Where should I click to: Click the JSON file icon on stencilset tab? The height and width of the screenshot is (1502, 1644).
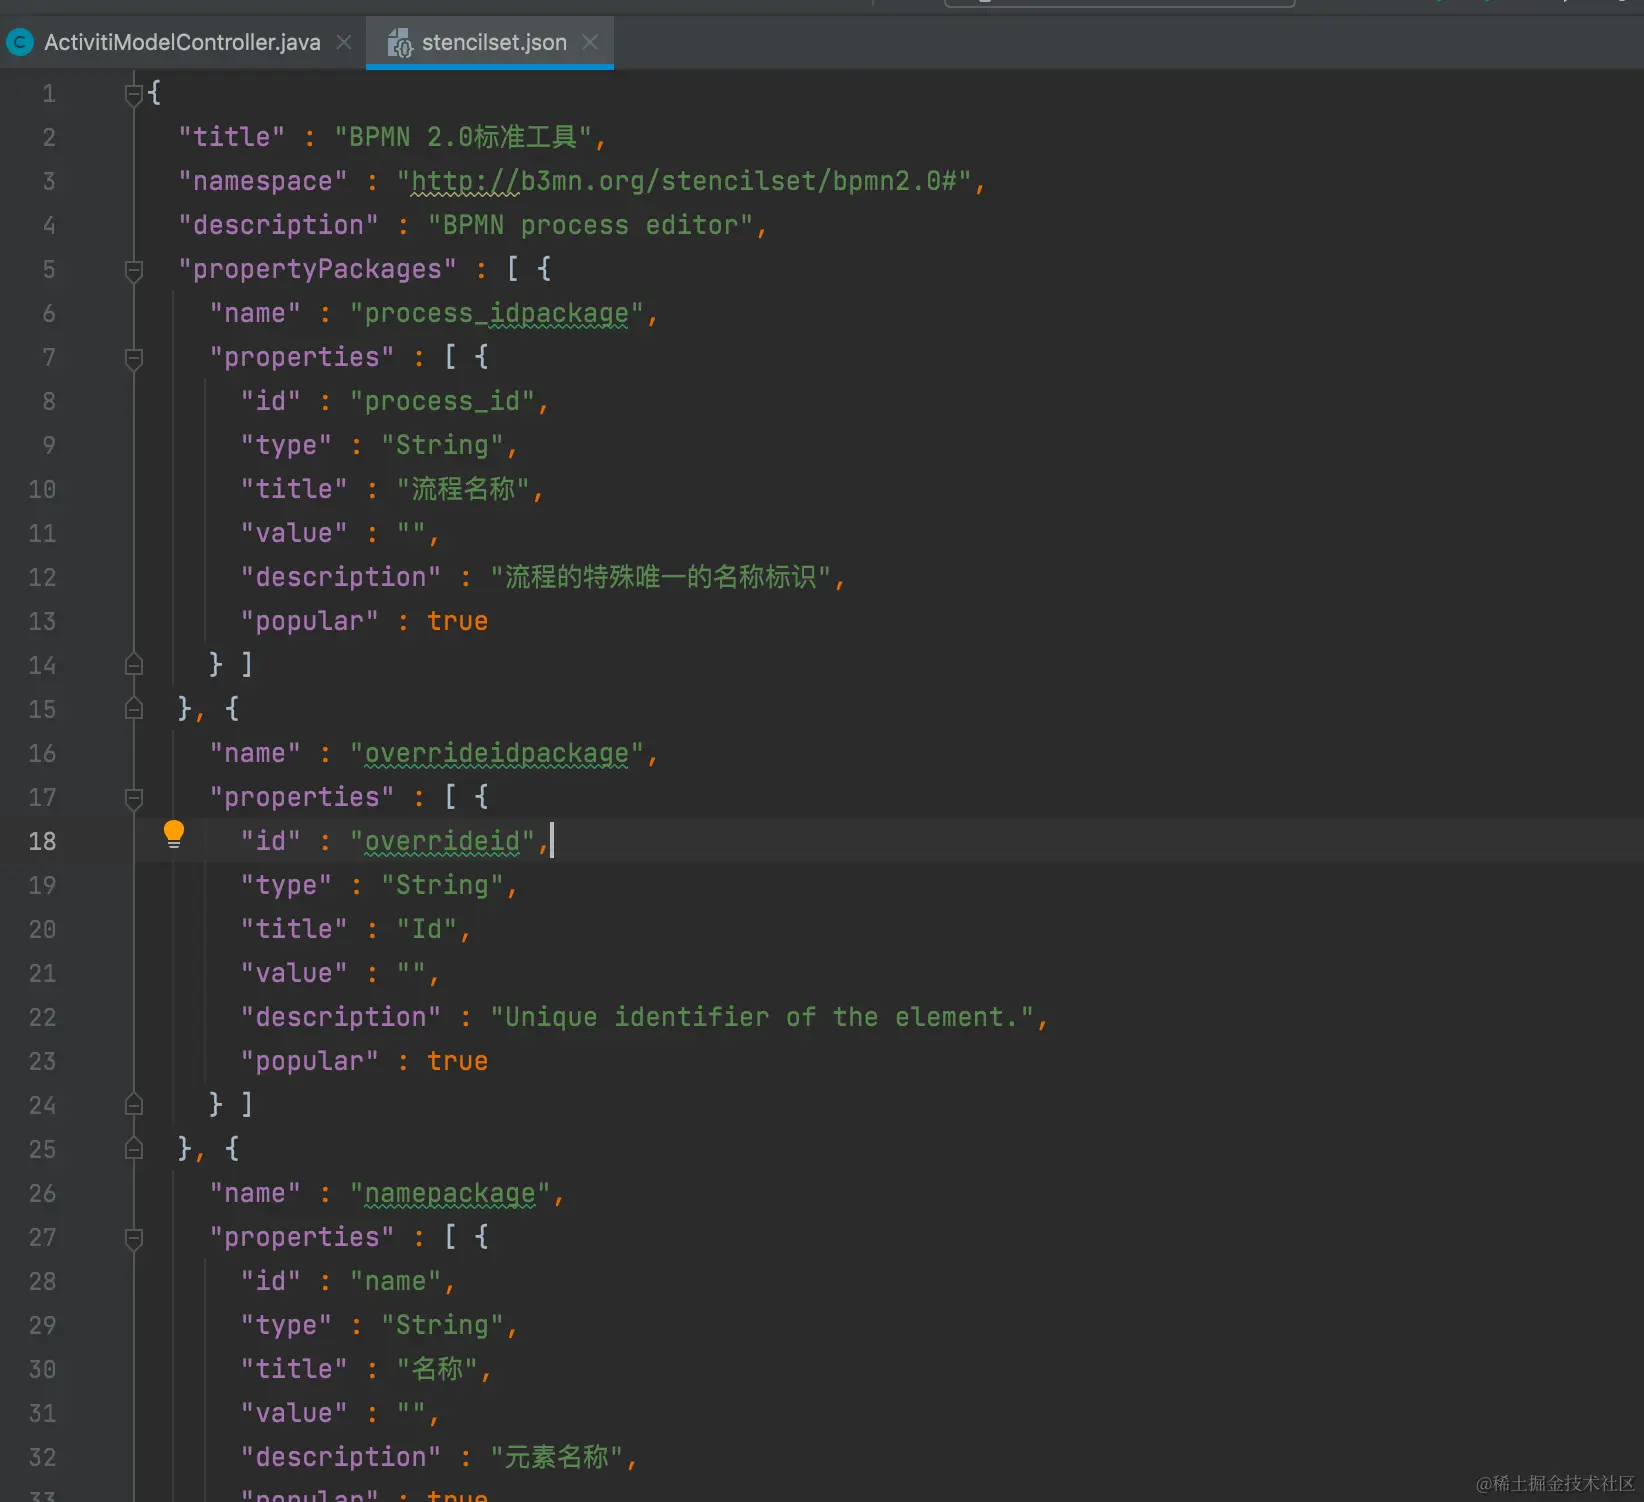click(x=400, y=43)
